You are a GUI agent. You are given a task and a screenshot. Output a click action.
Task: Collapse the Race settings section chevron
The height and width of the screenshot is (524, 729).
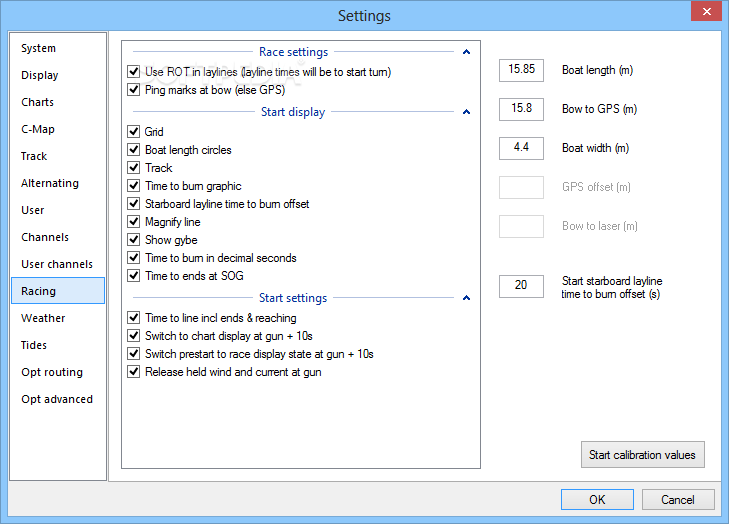point(466,52)
